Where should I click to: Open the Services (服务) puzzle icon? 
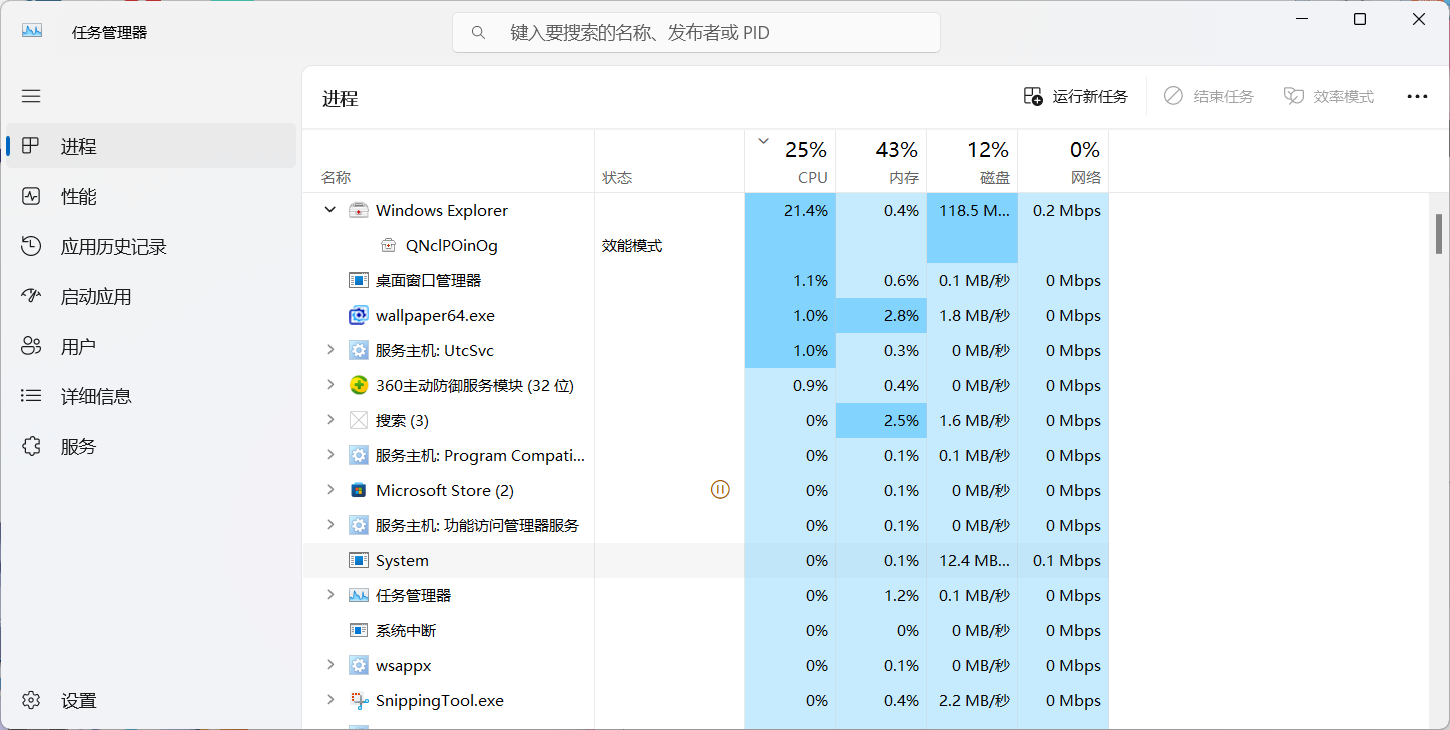(x=31, y=446)
